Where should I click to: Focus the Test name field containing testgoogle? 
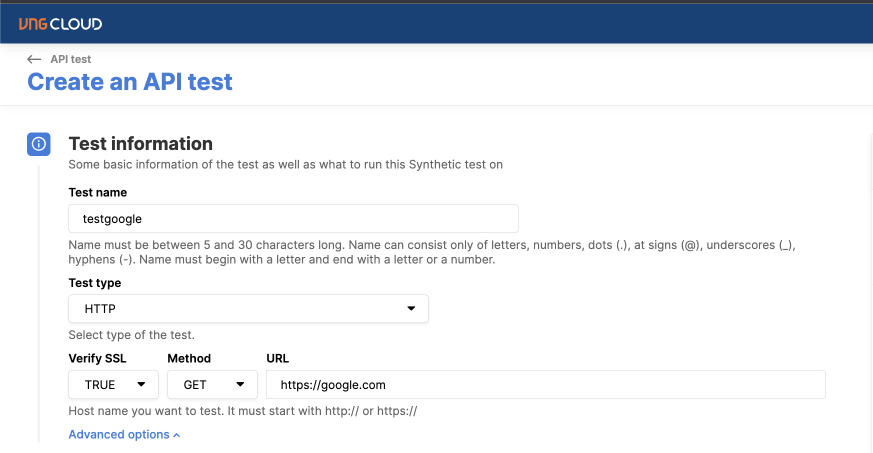[x=293, y=218]
